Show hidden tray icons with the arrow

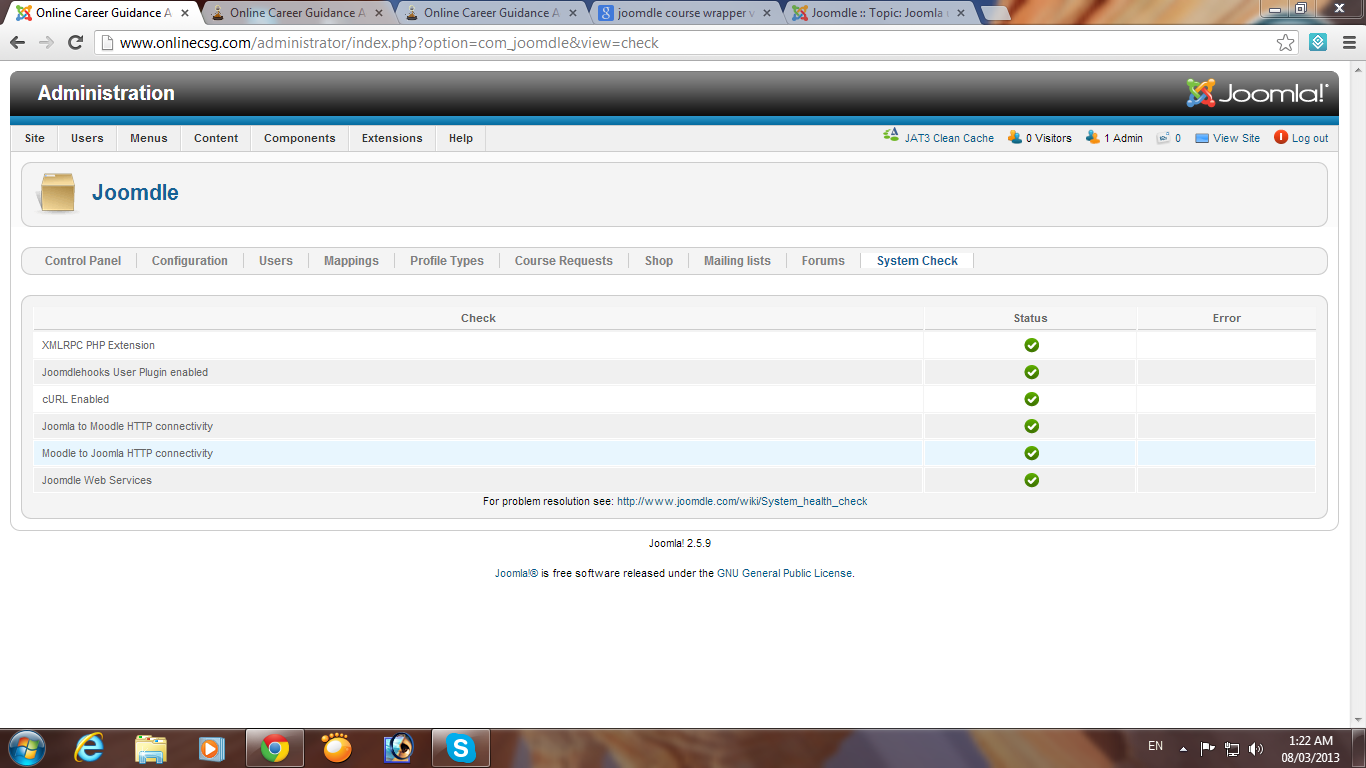[1184, 748]
